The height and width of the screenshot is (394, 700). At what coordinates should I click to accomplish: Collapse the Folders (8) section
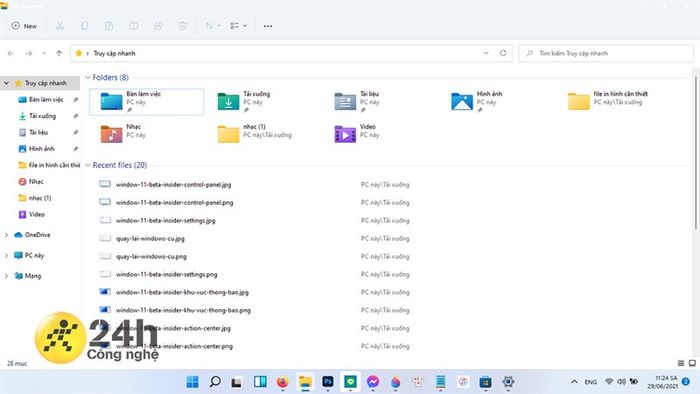(x=88, y=78)
